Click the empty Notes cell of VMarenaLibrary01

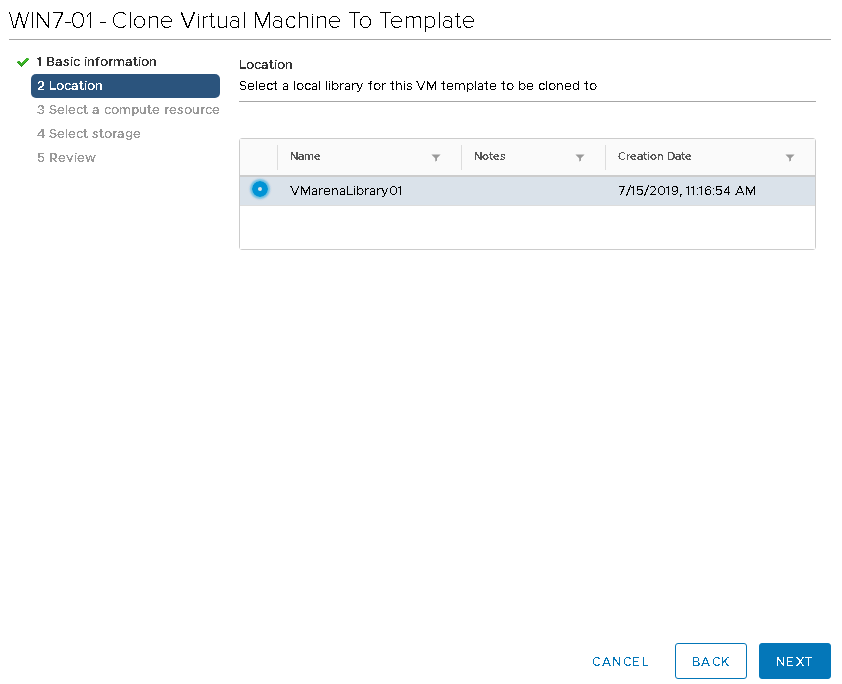(x=533, y=191)
